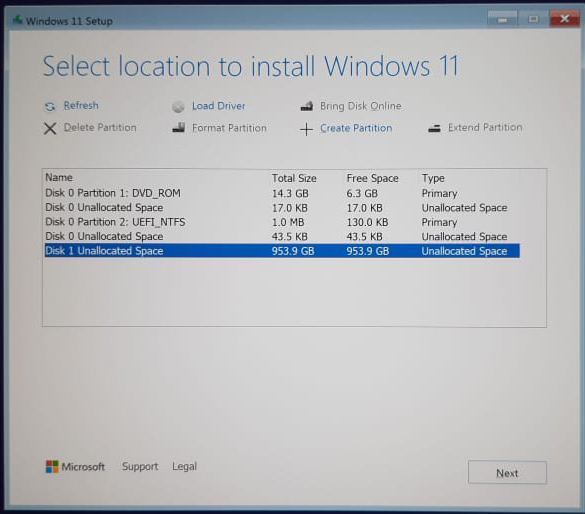Click Bring Disk Online text
Viewport: 585px width, 514px height.
click(361, 106)
